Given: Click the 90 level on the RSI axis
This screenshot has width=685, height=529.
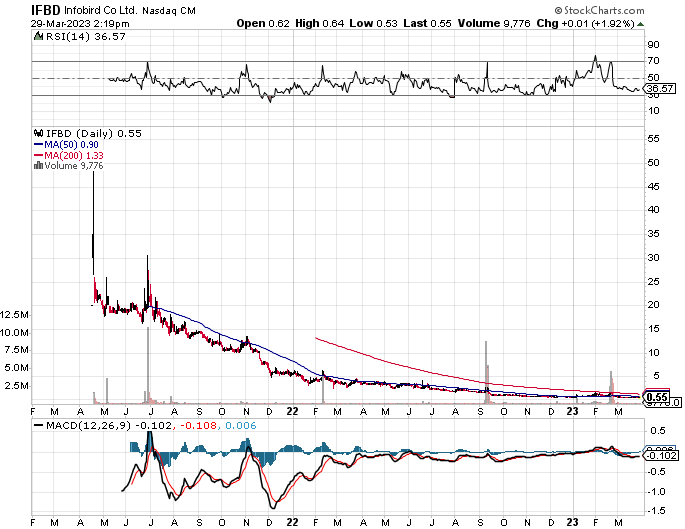Looking at the screenshot, I should (654, 45).
